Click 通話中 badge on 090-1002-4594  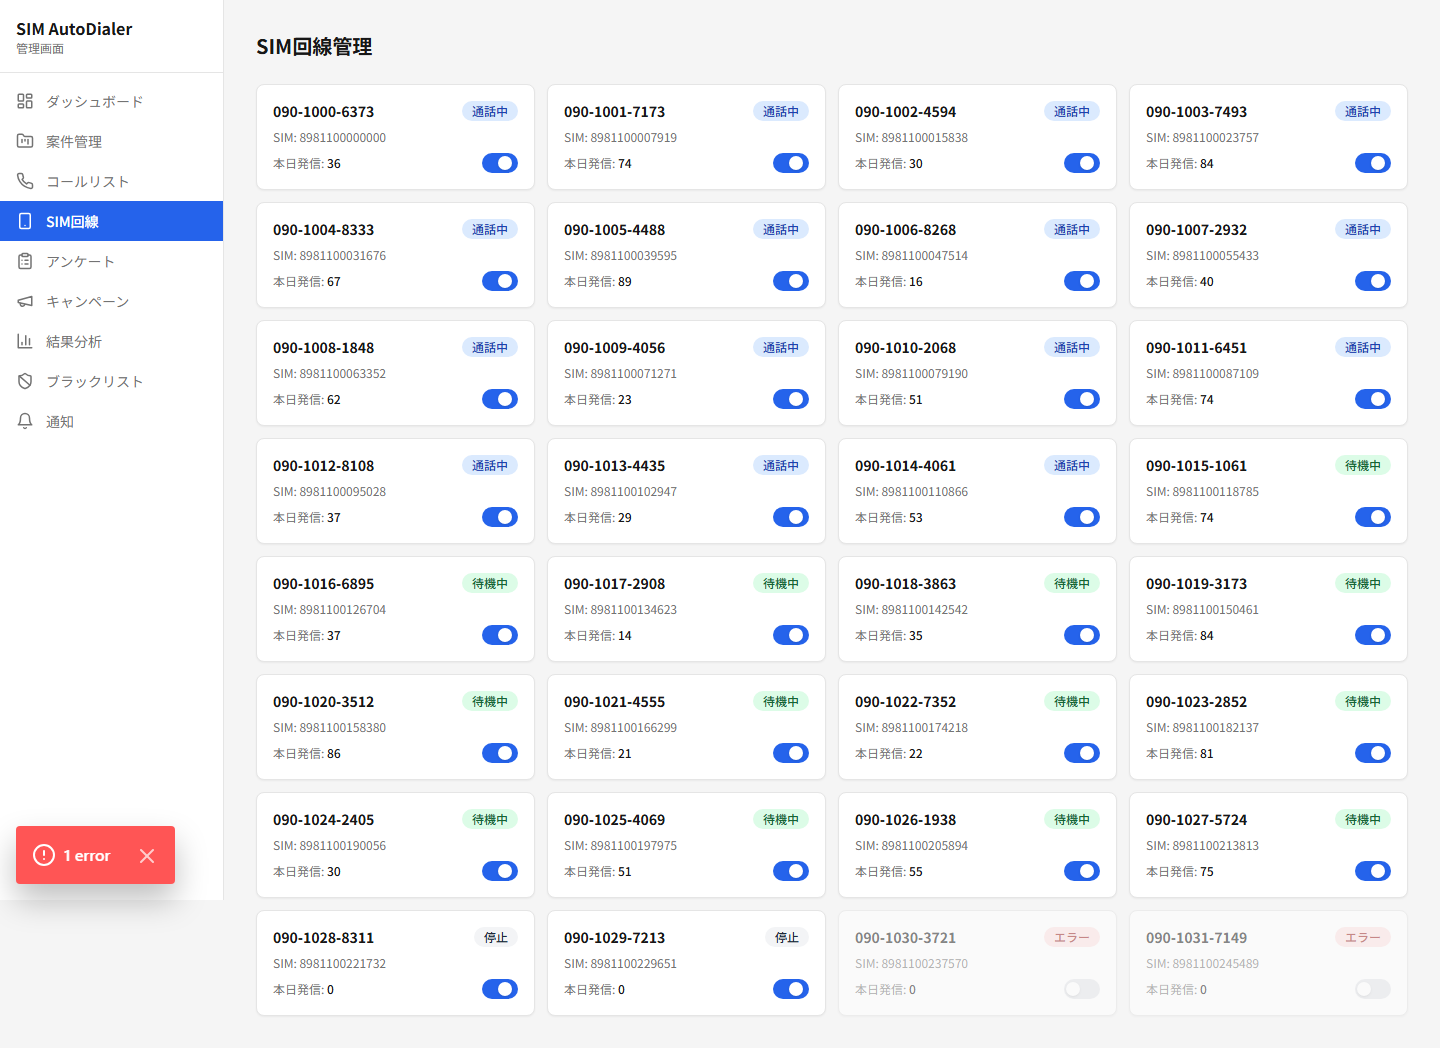1072,112
